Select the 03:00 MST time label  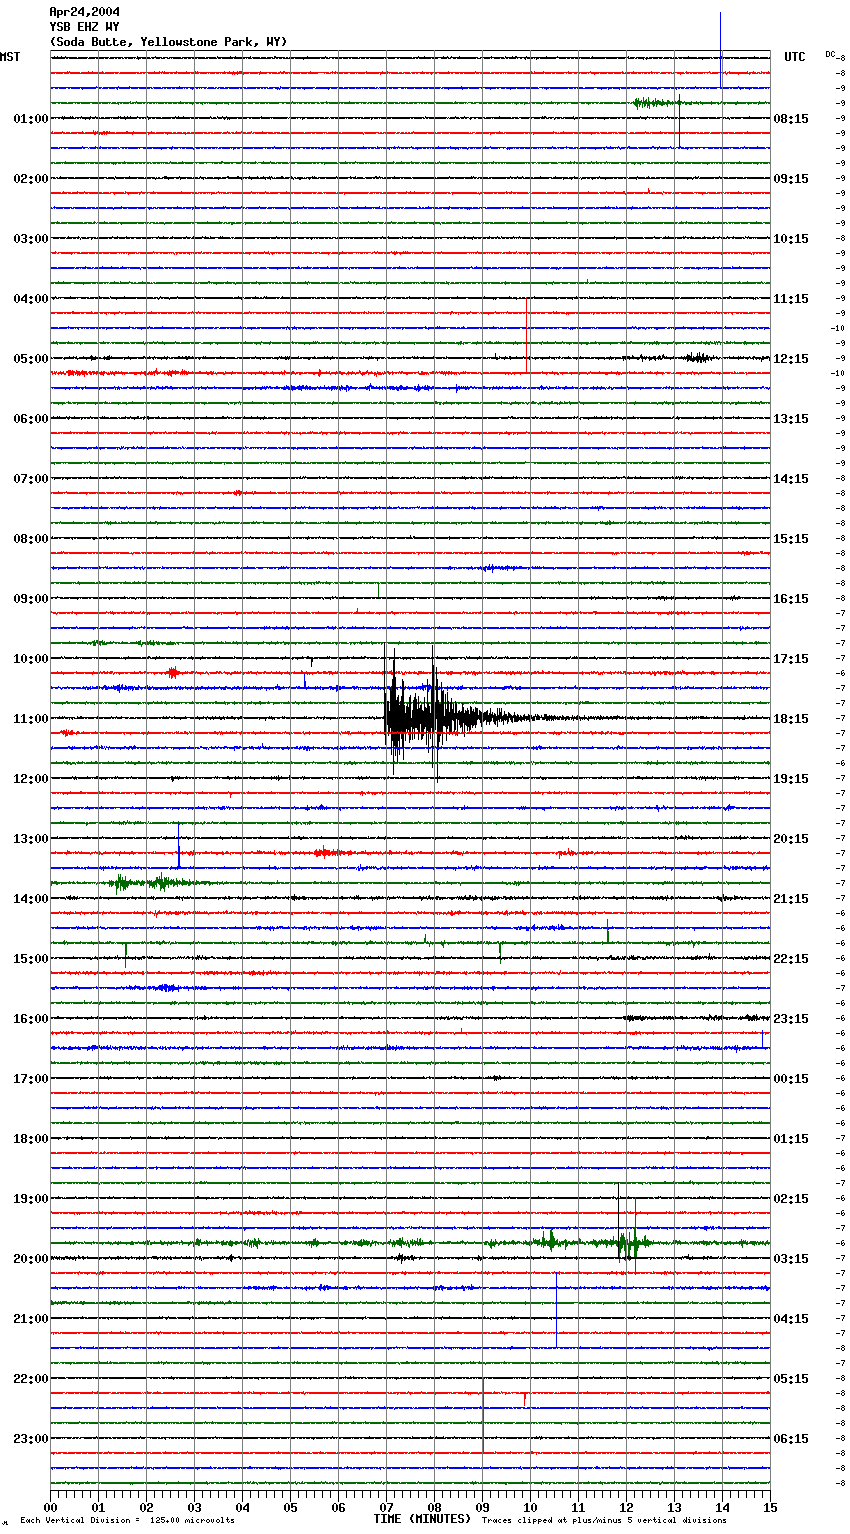[x=31, y=239]
